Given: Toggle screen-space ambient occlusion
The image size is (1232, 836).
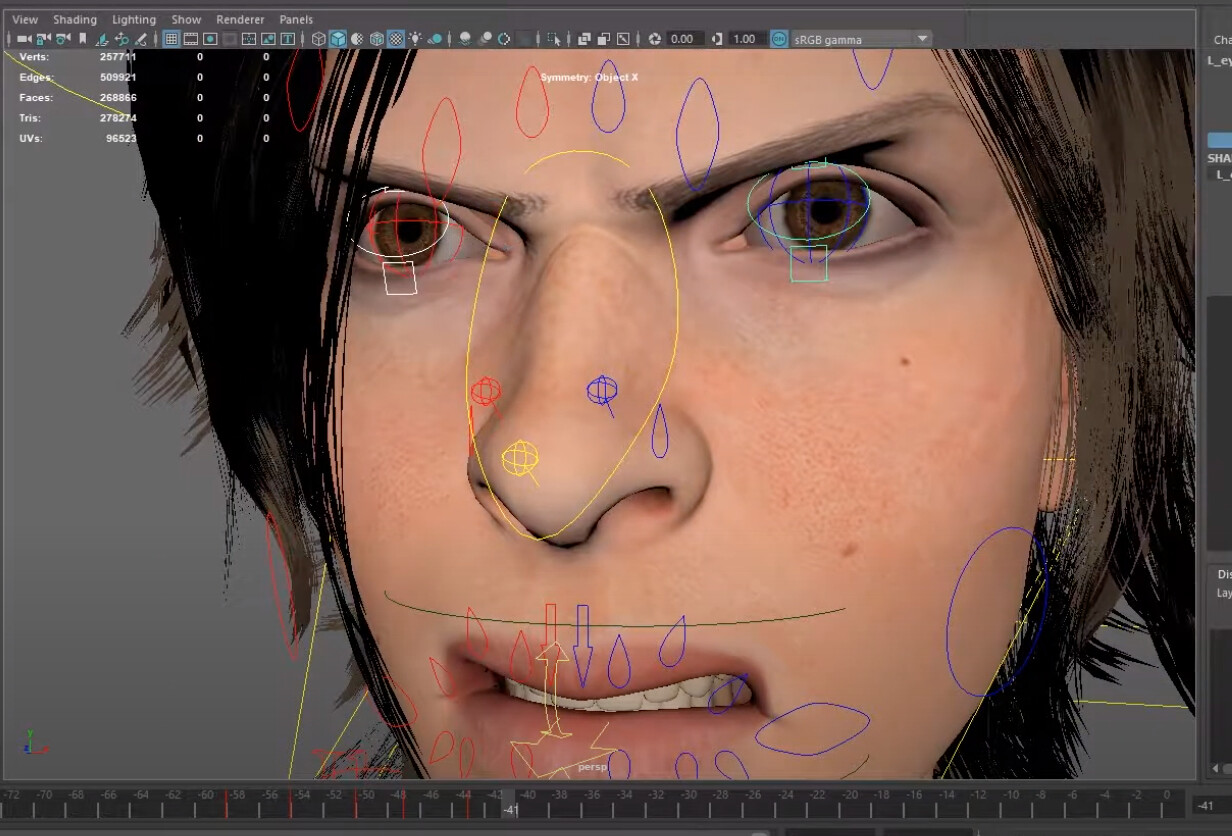Looking at the screenshot, I should click(466, 38).
